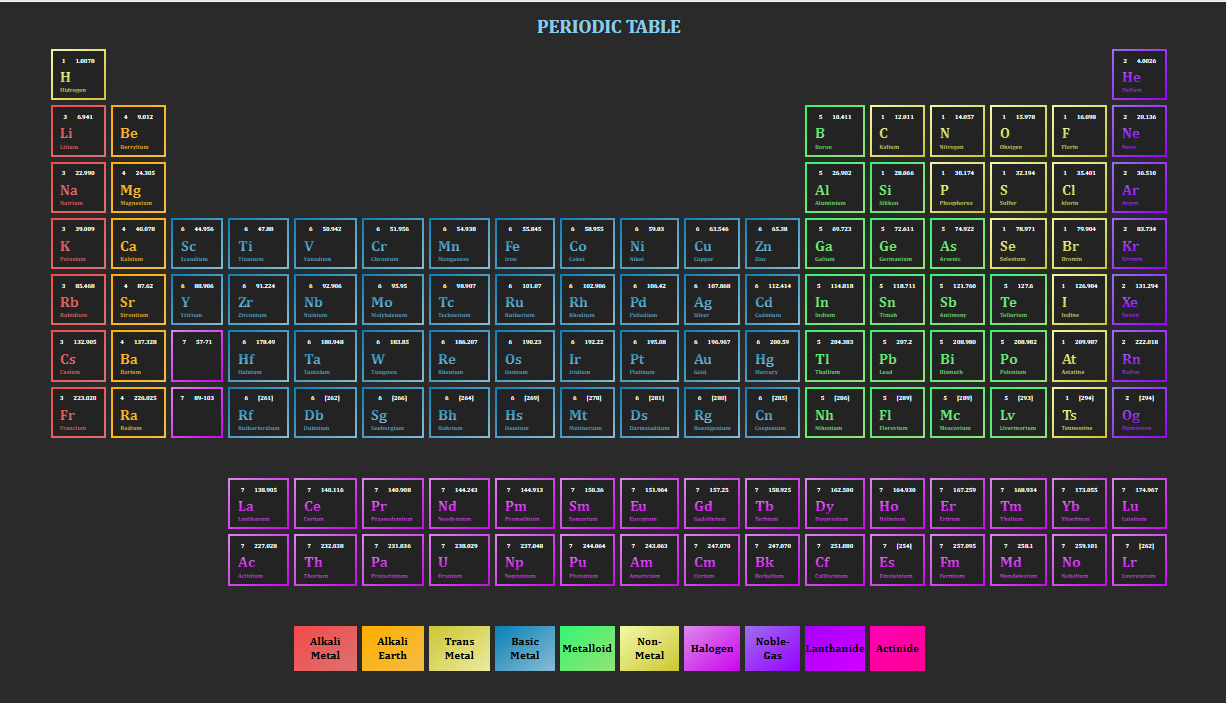Click the Francium (Fr) element tile
1226x703 pixels.
tap(78, 413)
